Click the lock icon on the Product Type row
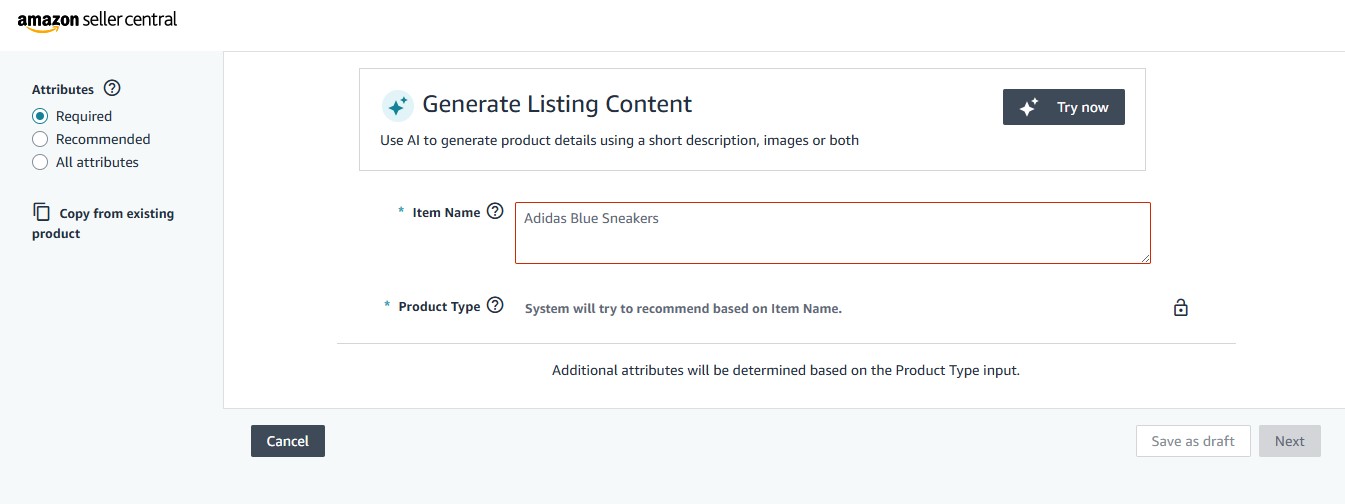Viewport: 1345px width, 504px height. coord(1180,308)
